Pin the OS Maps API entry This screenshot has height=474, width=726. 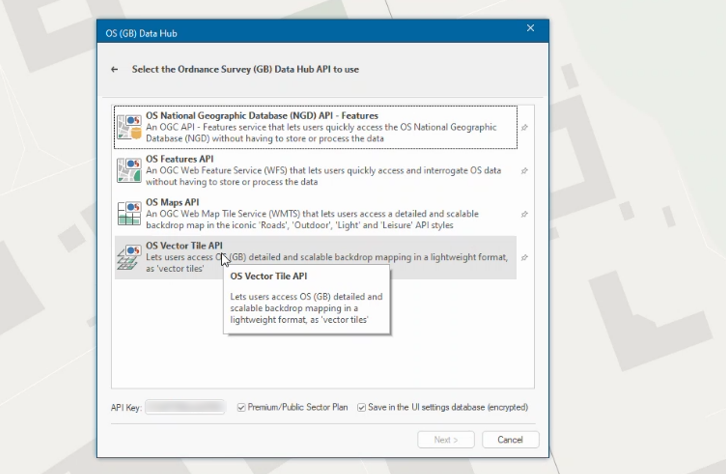(524, 214)
